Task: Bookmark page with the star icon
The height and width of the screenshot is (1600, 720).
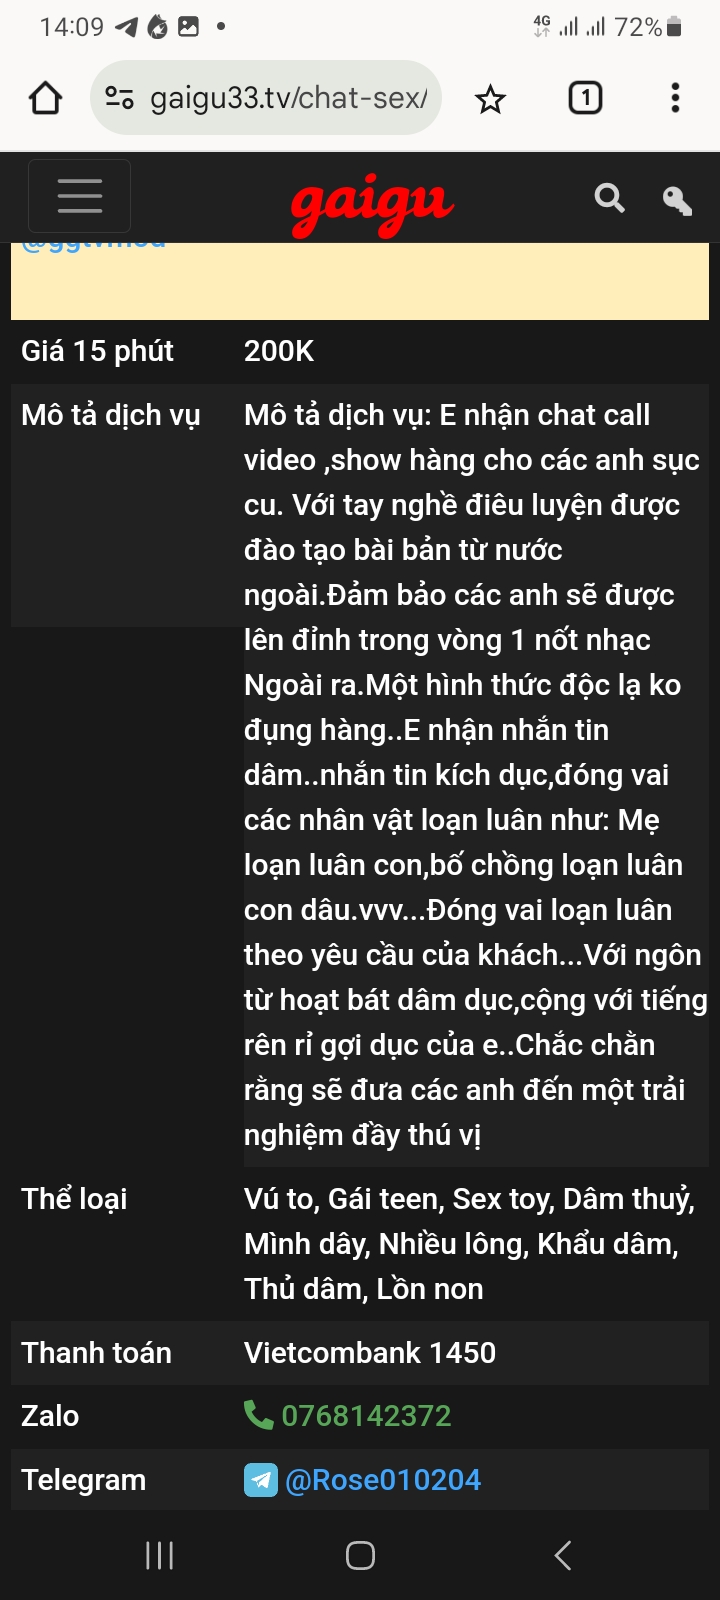Action: pyautogui.click(x=490, y=99)
